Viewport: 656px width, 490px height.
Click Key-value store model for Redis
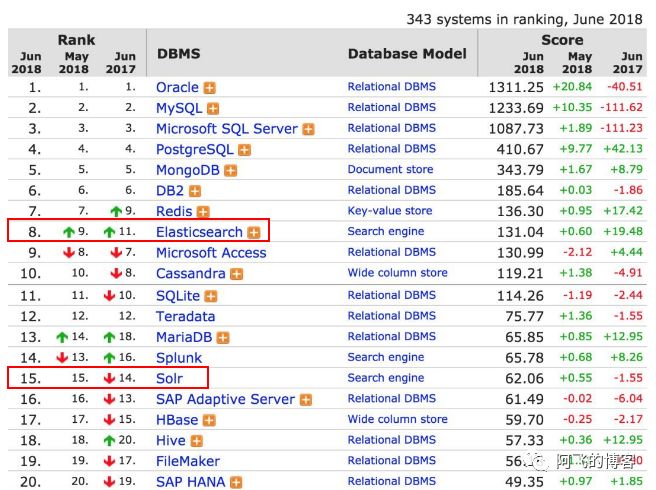click(390, 211)
